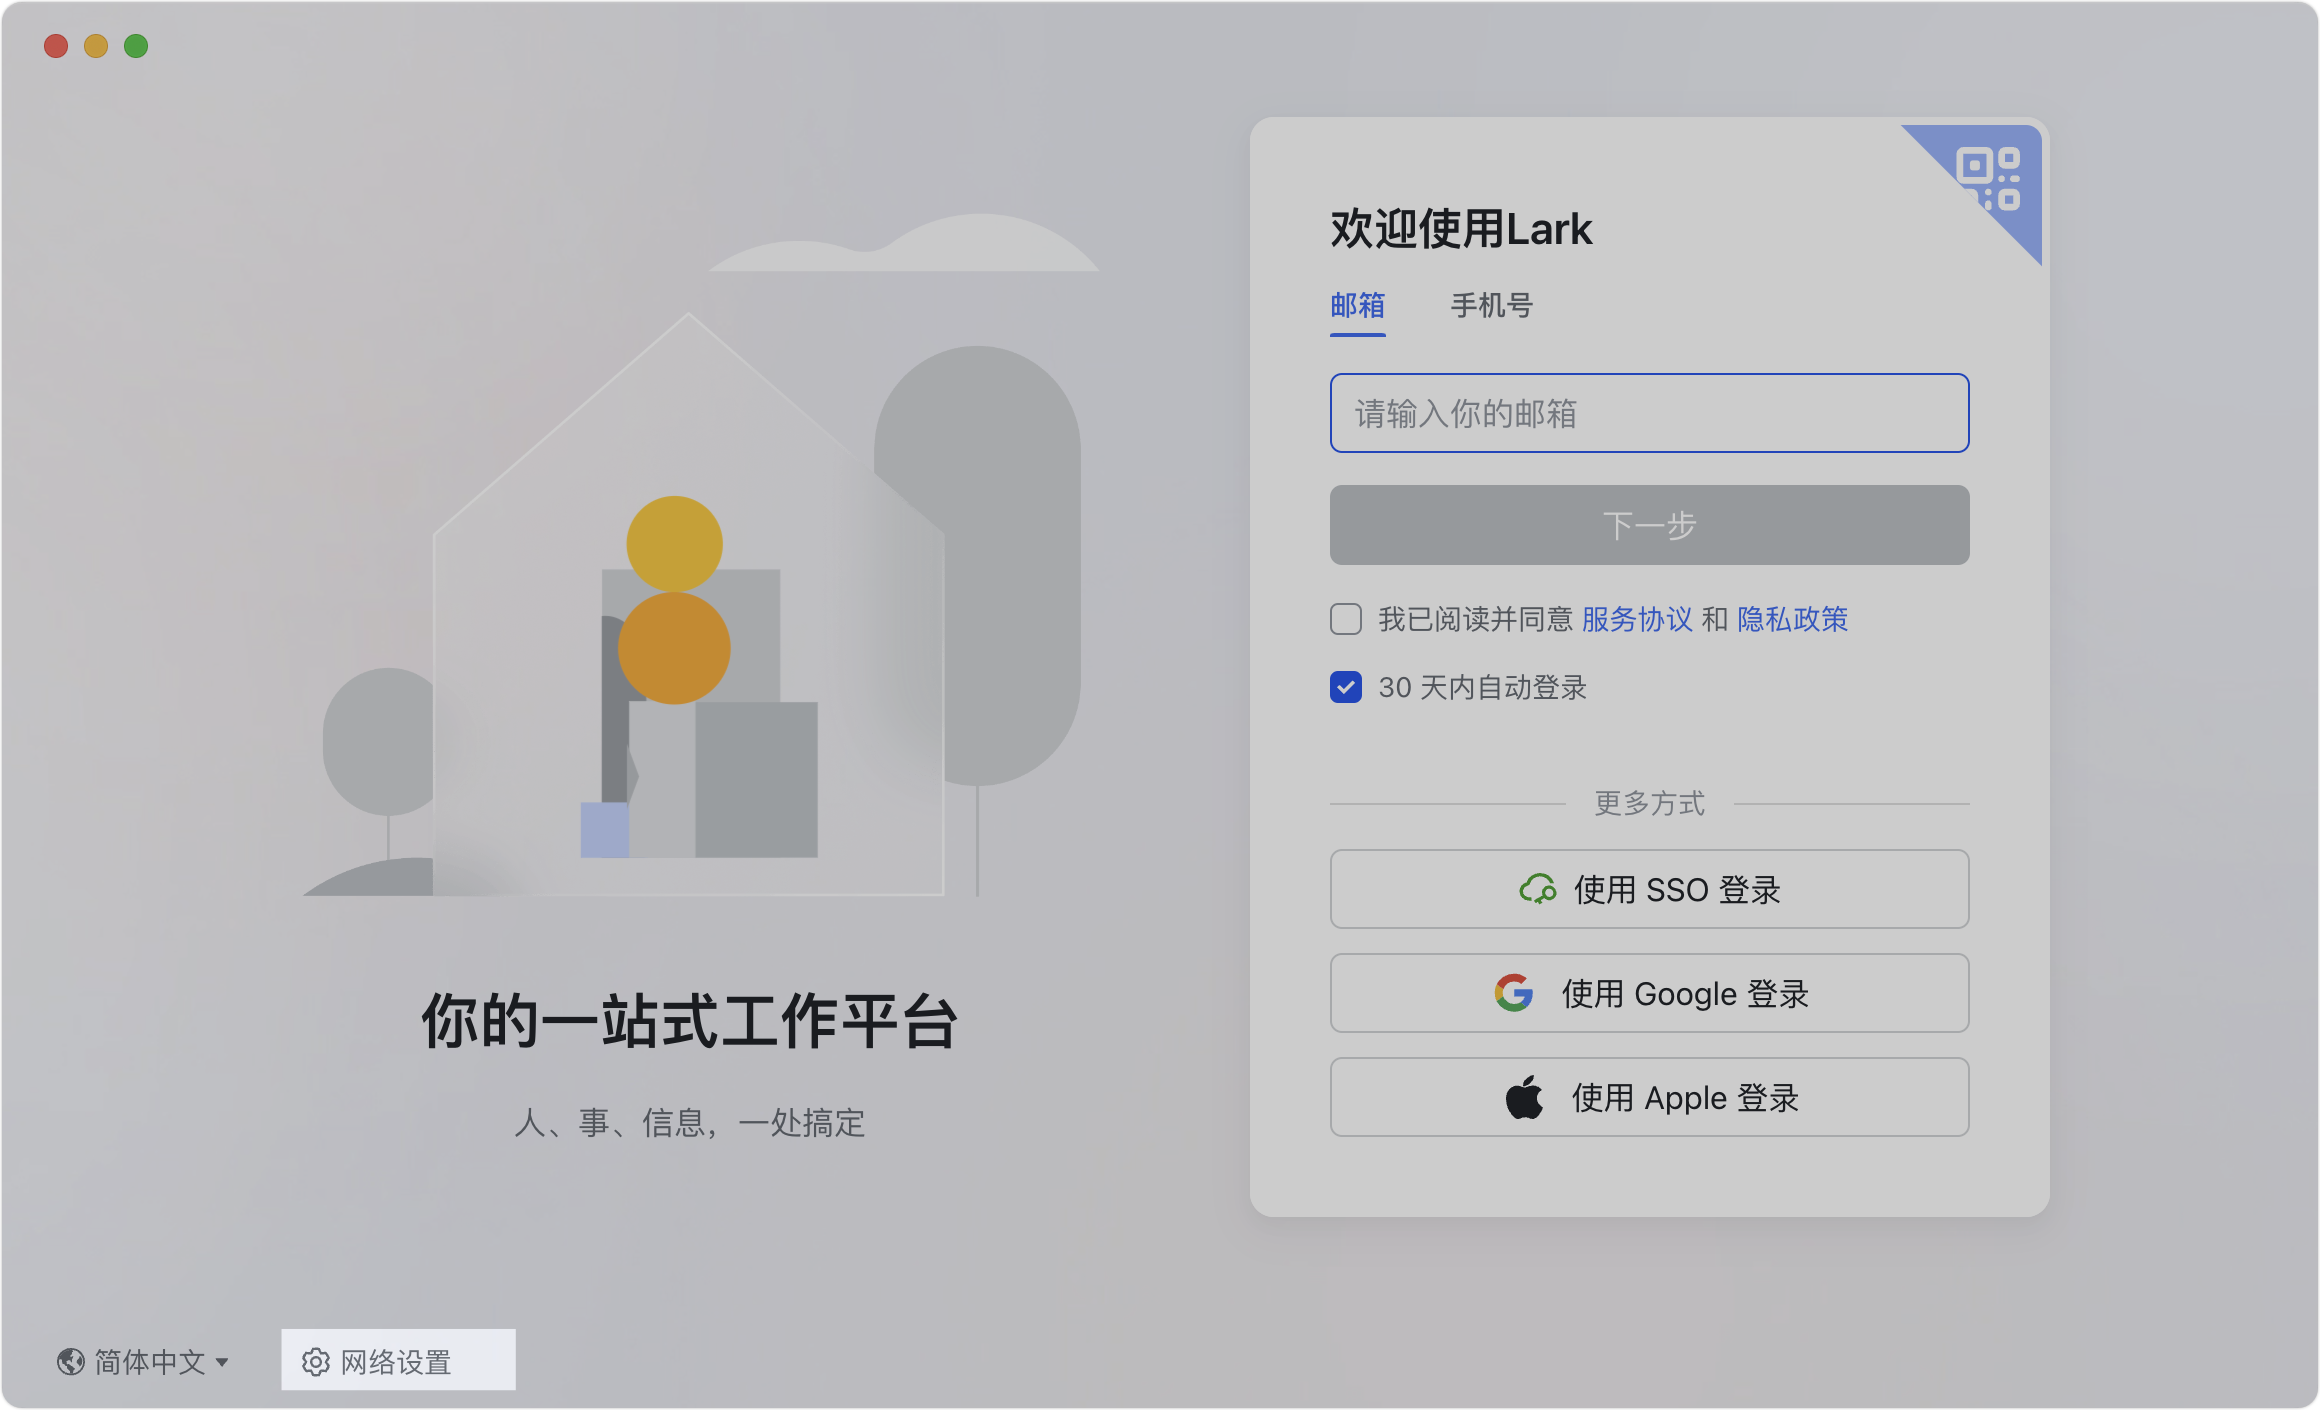Maximize window with green button

(136, 46)
